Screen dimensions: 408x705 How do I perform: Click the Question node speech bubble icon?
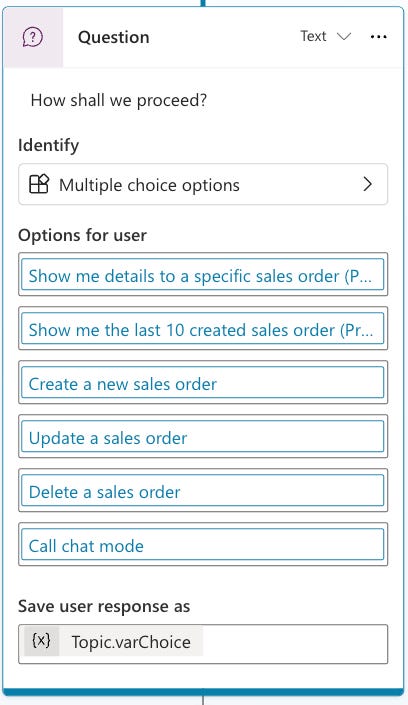tap(33, 37)
